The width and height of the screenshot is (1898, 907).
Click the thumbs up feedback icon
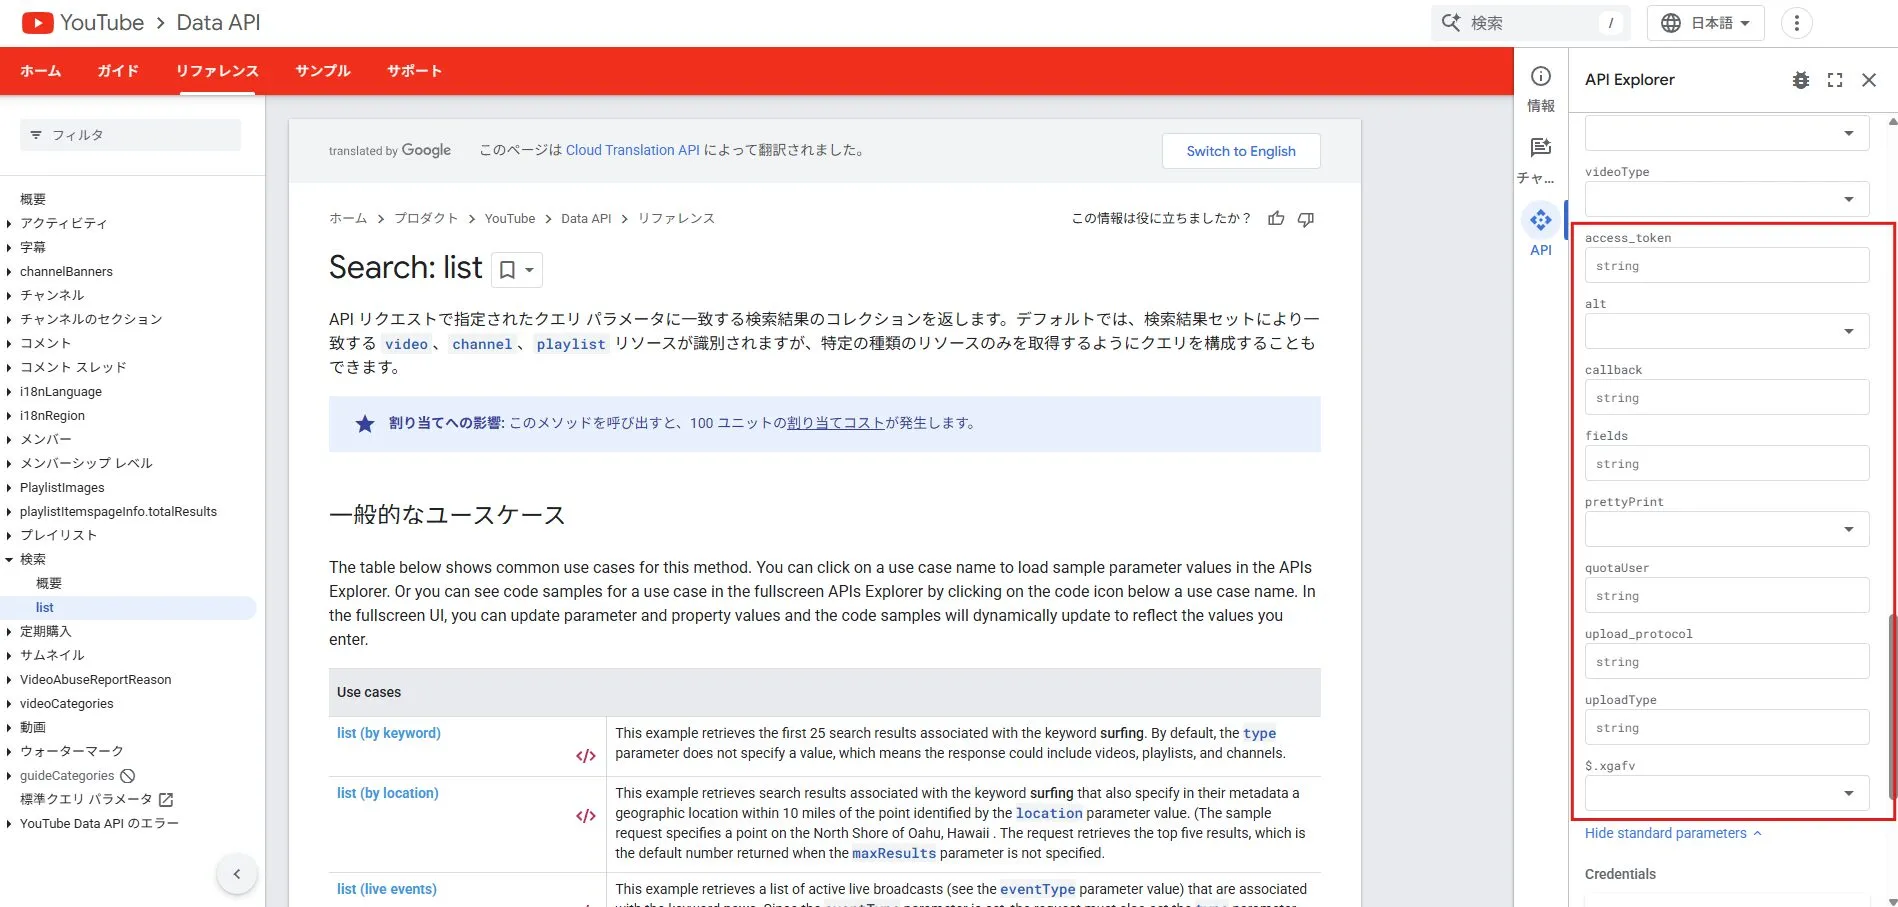tap(1276, 218)
